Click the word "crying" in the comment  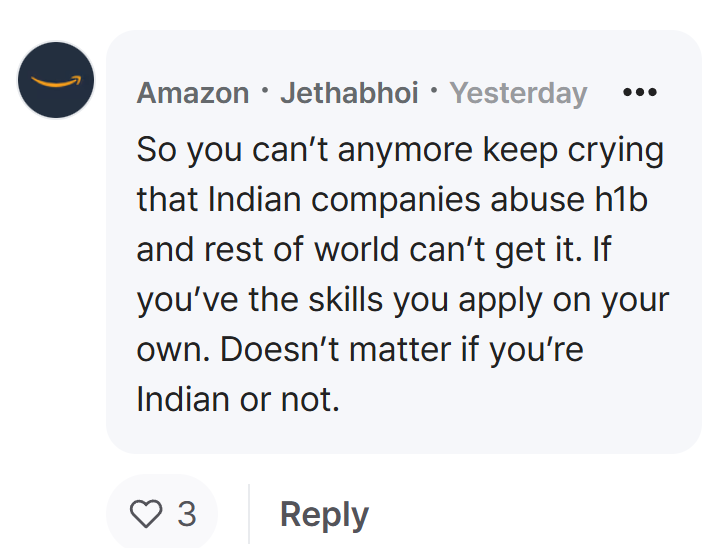click(615, 151)
